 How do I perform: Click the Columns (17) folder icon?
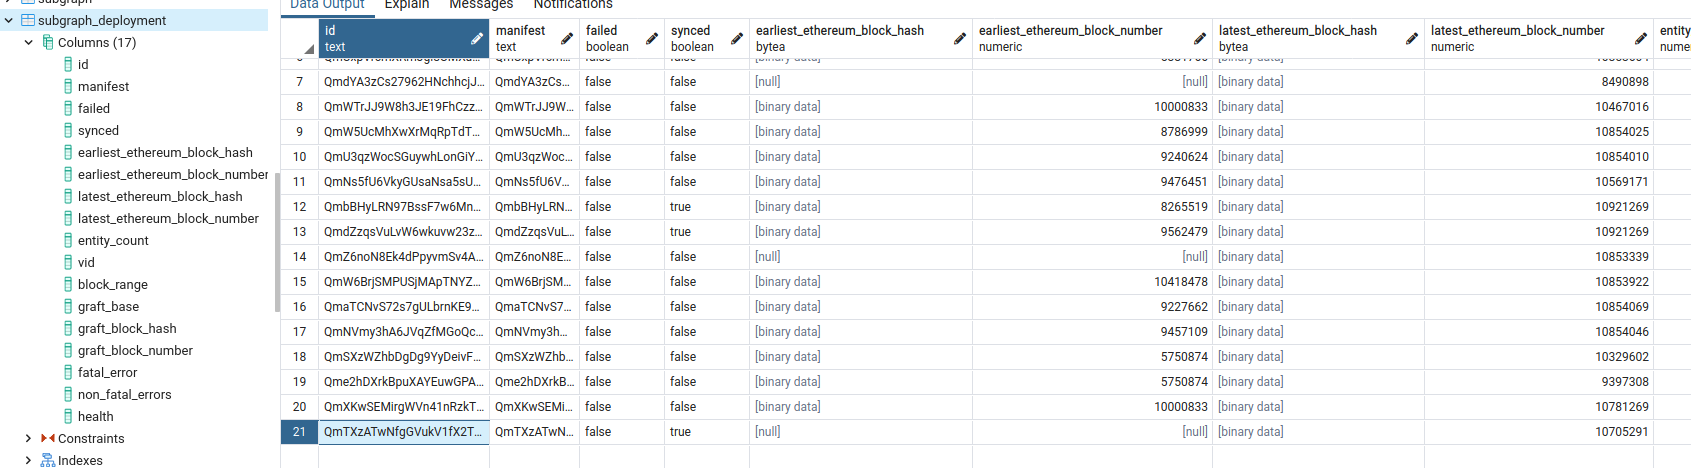point(48,42)
